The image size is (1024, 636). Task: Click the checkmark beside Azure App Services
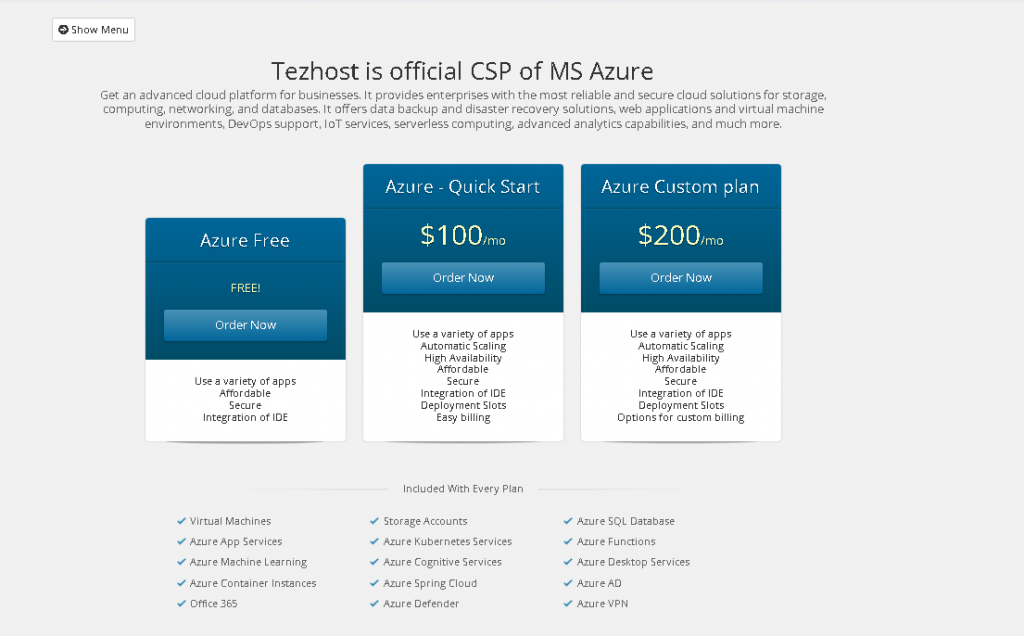[181, 542]
